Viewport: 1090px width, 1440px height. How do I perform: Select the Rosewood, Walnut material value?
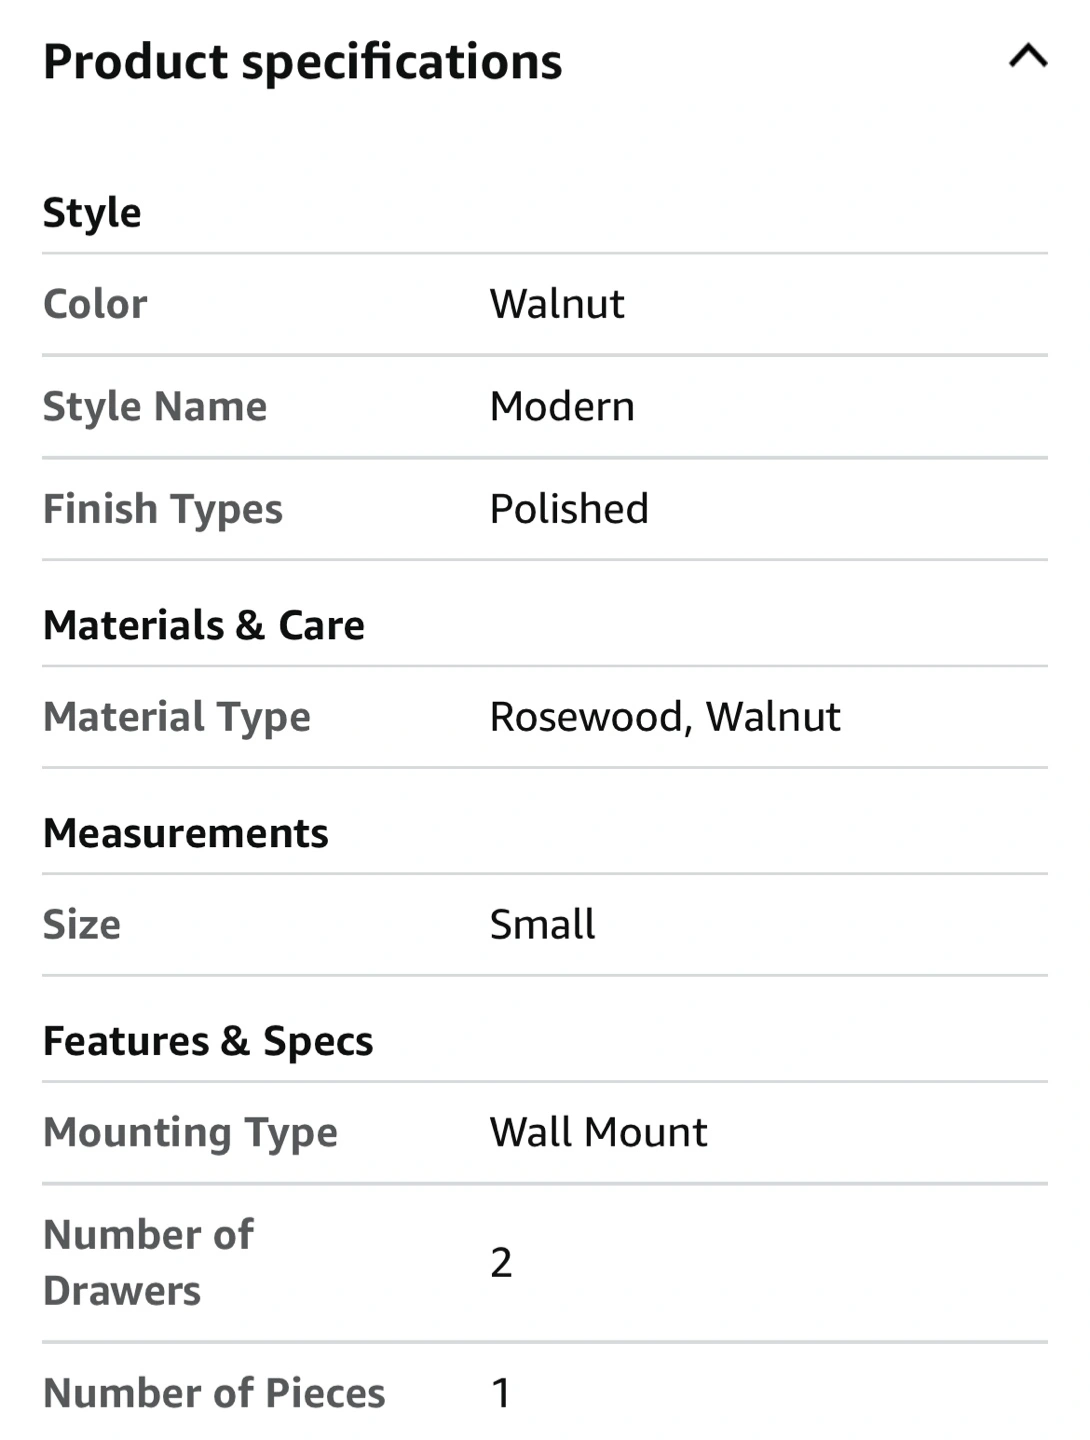665,718
